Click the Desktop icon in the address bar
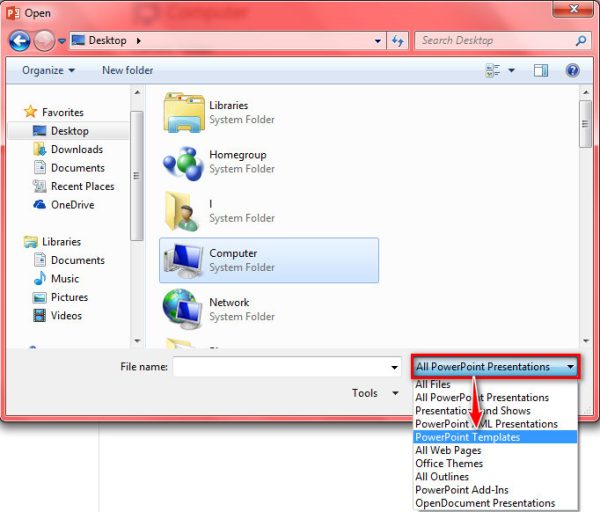The height and width of the screenshot is (512, 600). pos(78,40)
